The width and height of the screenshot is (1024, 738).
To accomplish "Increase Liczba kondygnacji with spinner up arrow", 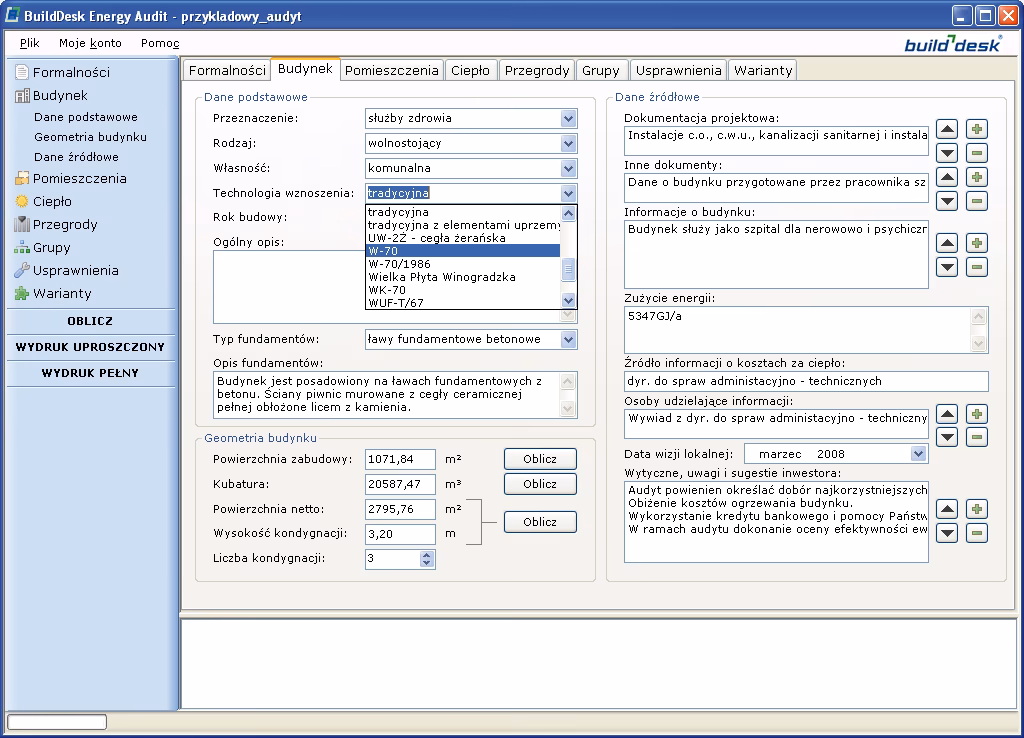I will 427,554.
